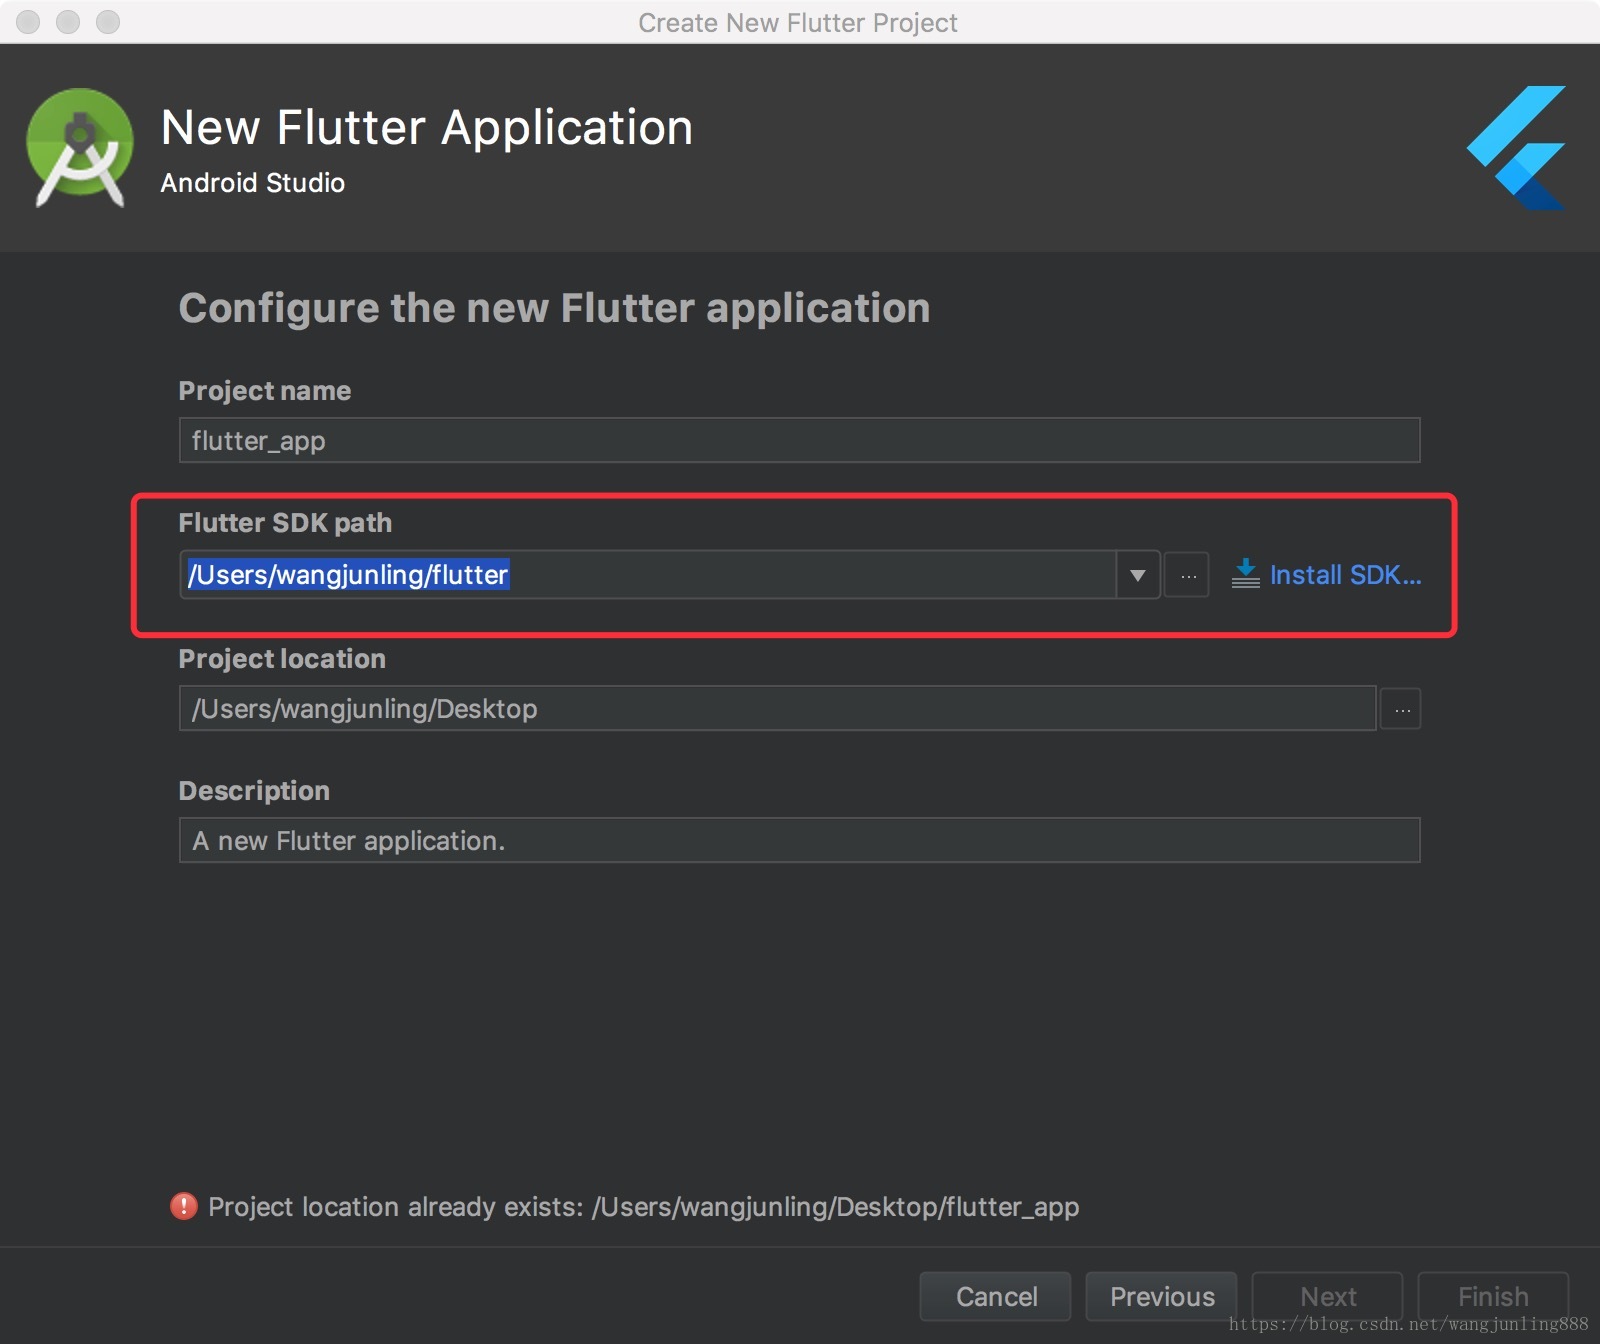Screen dimensions: 1600x1344
Task: Click the Android Studio logo icon
Action: (x=79, y=148)
